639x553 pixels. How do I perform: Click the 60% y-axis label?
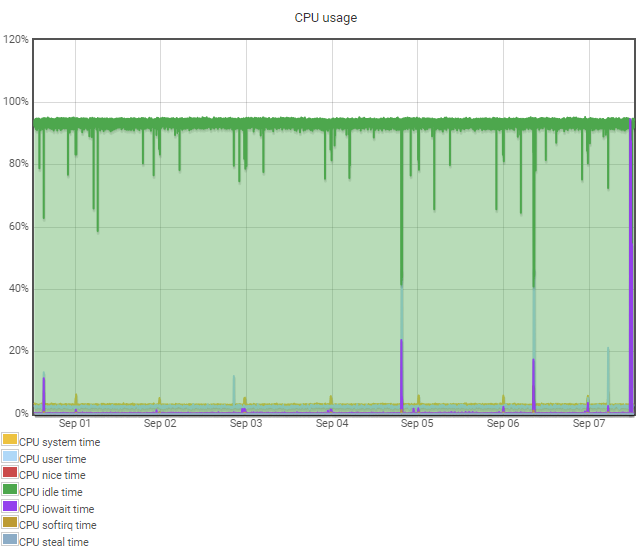19,227
